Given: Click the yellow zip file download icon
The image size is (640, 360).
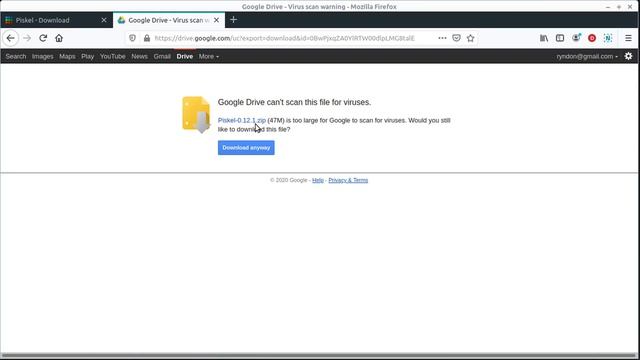Looking at the screenshot, I should coord(196,115).
